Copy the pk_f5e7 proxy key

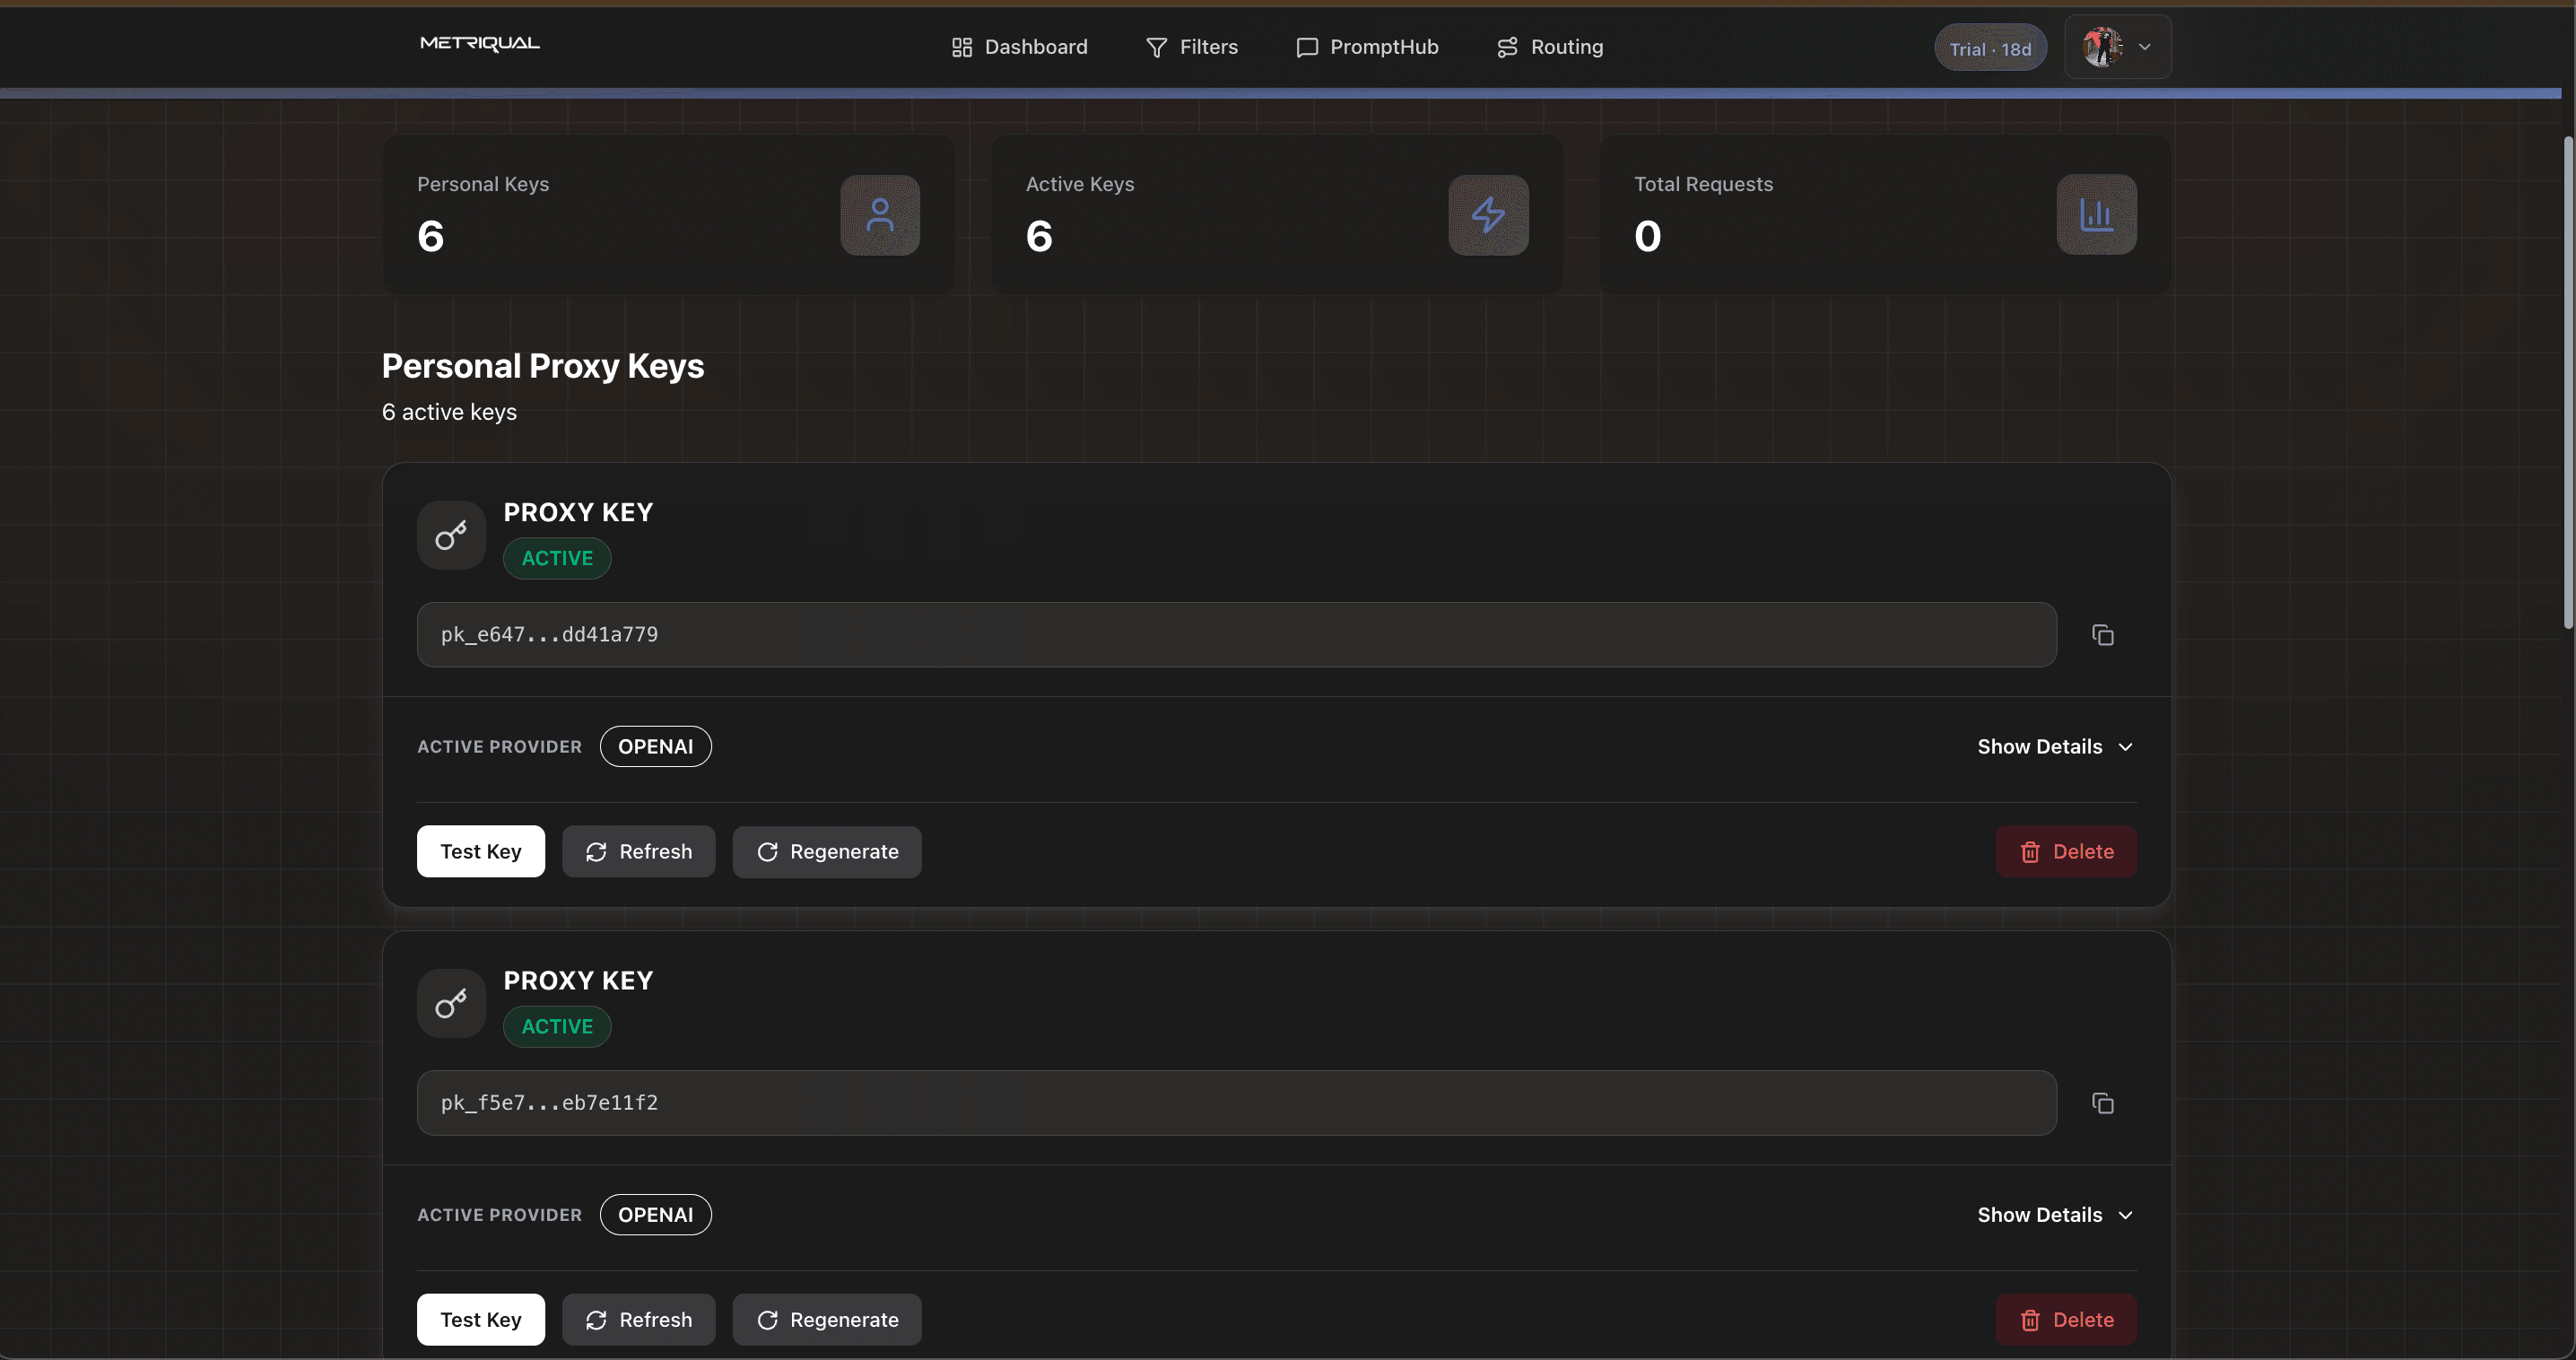[2102, 1102]
